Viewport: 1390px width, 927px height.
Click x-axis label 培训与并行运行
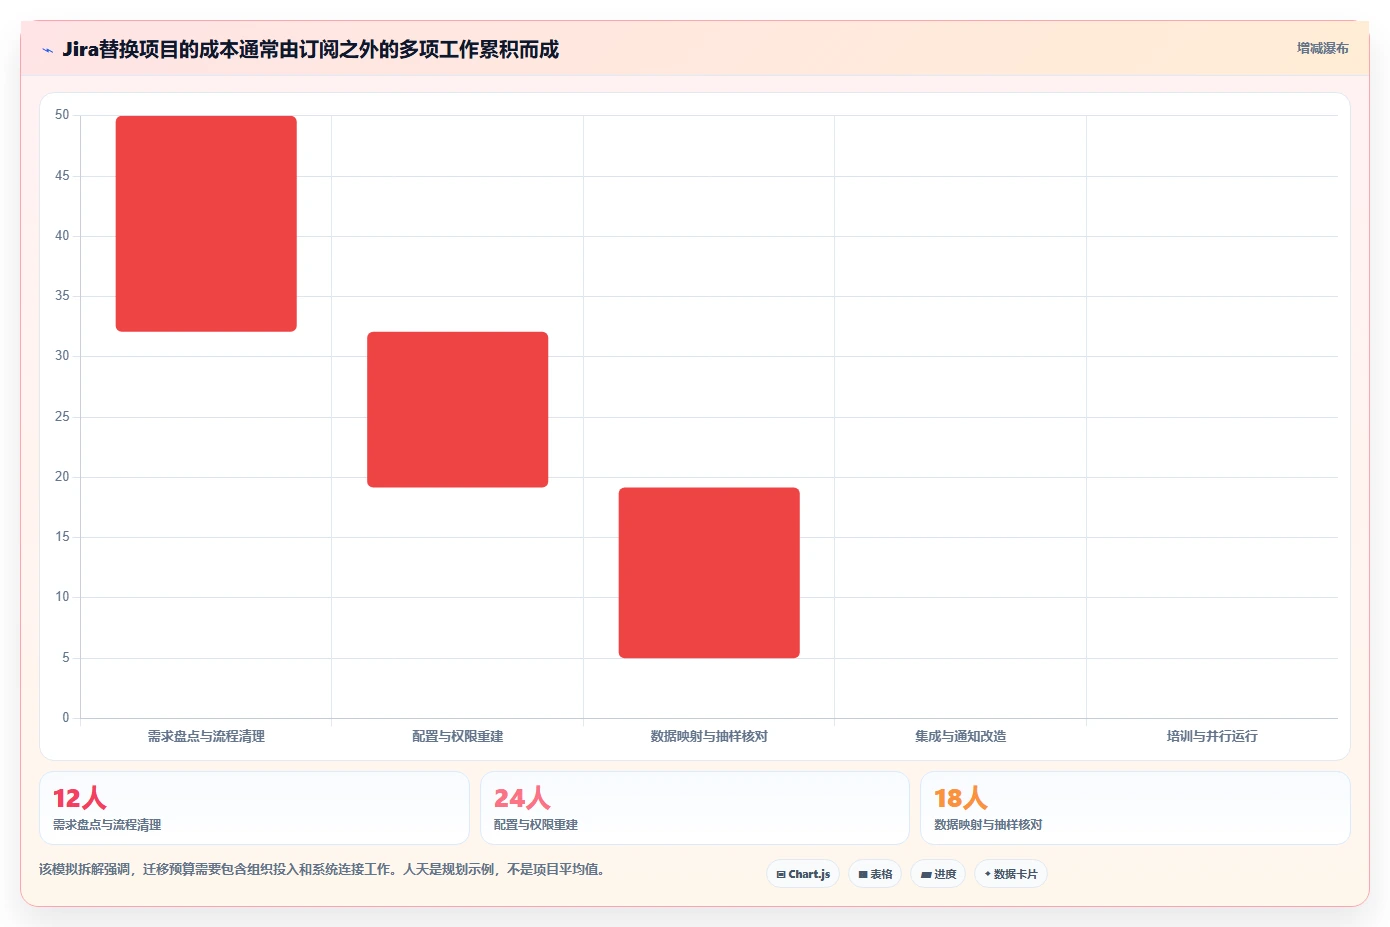(x=1212, y=736)
